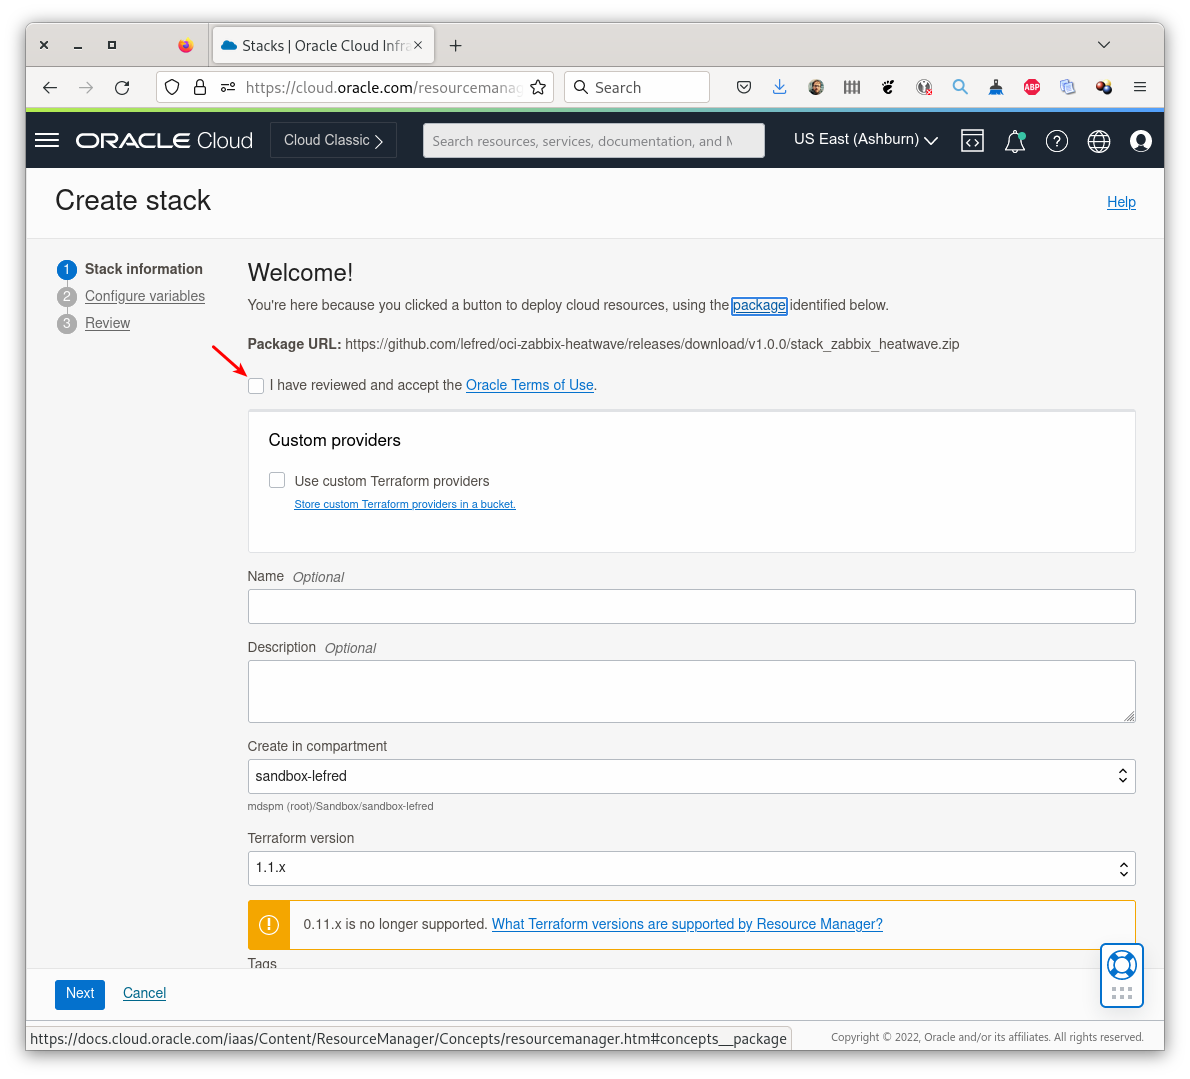This screenshot has height=1079, width=1190.
Task: Open the user profile avatar icon
Action: pos(1141,141)
